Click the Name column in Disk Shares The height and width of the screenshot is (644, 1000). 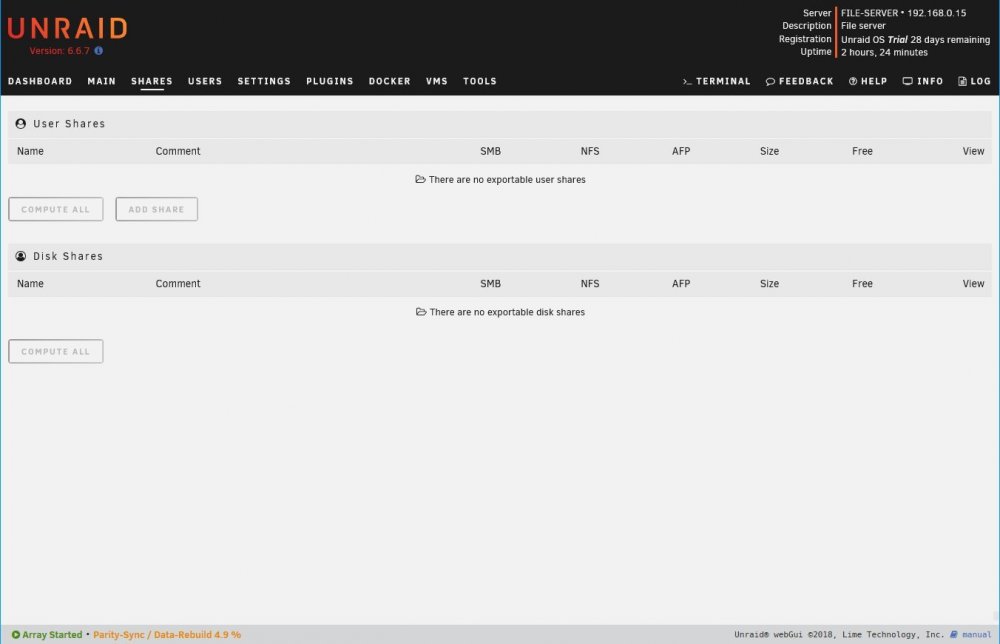click(x=31, y=283)
